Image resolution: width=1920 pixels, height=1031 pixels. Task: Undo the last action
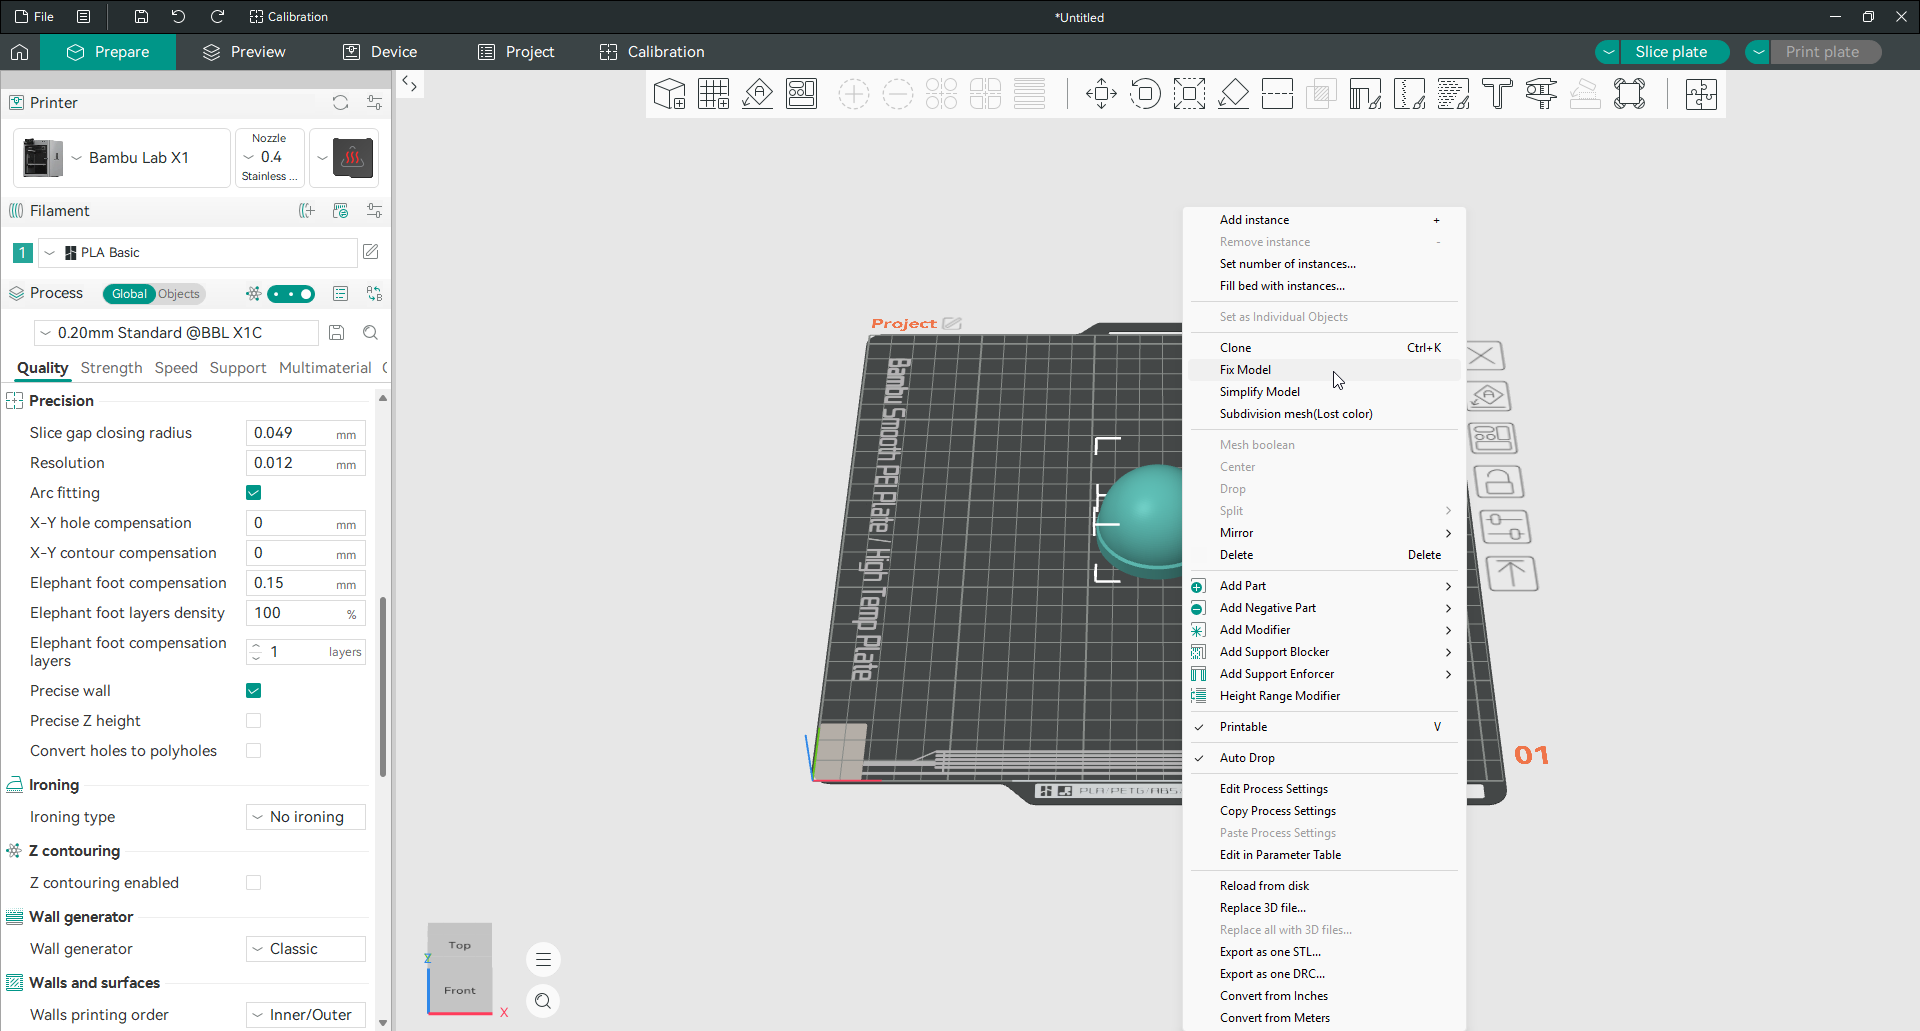tap(178, 17)
